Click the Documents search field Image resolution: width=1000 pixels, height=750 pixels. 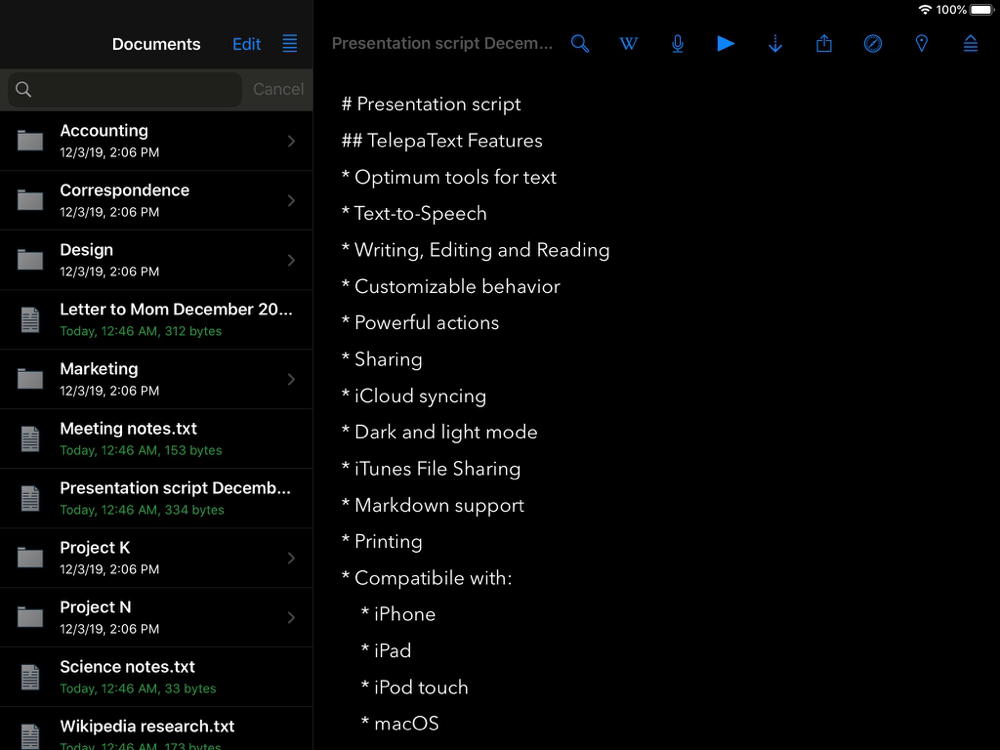[125, 89]
